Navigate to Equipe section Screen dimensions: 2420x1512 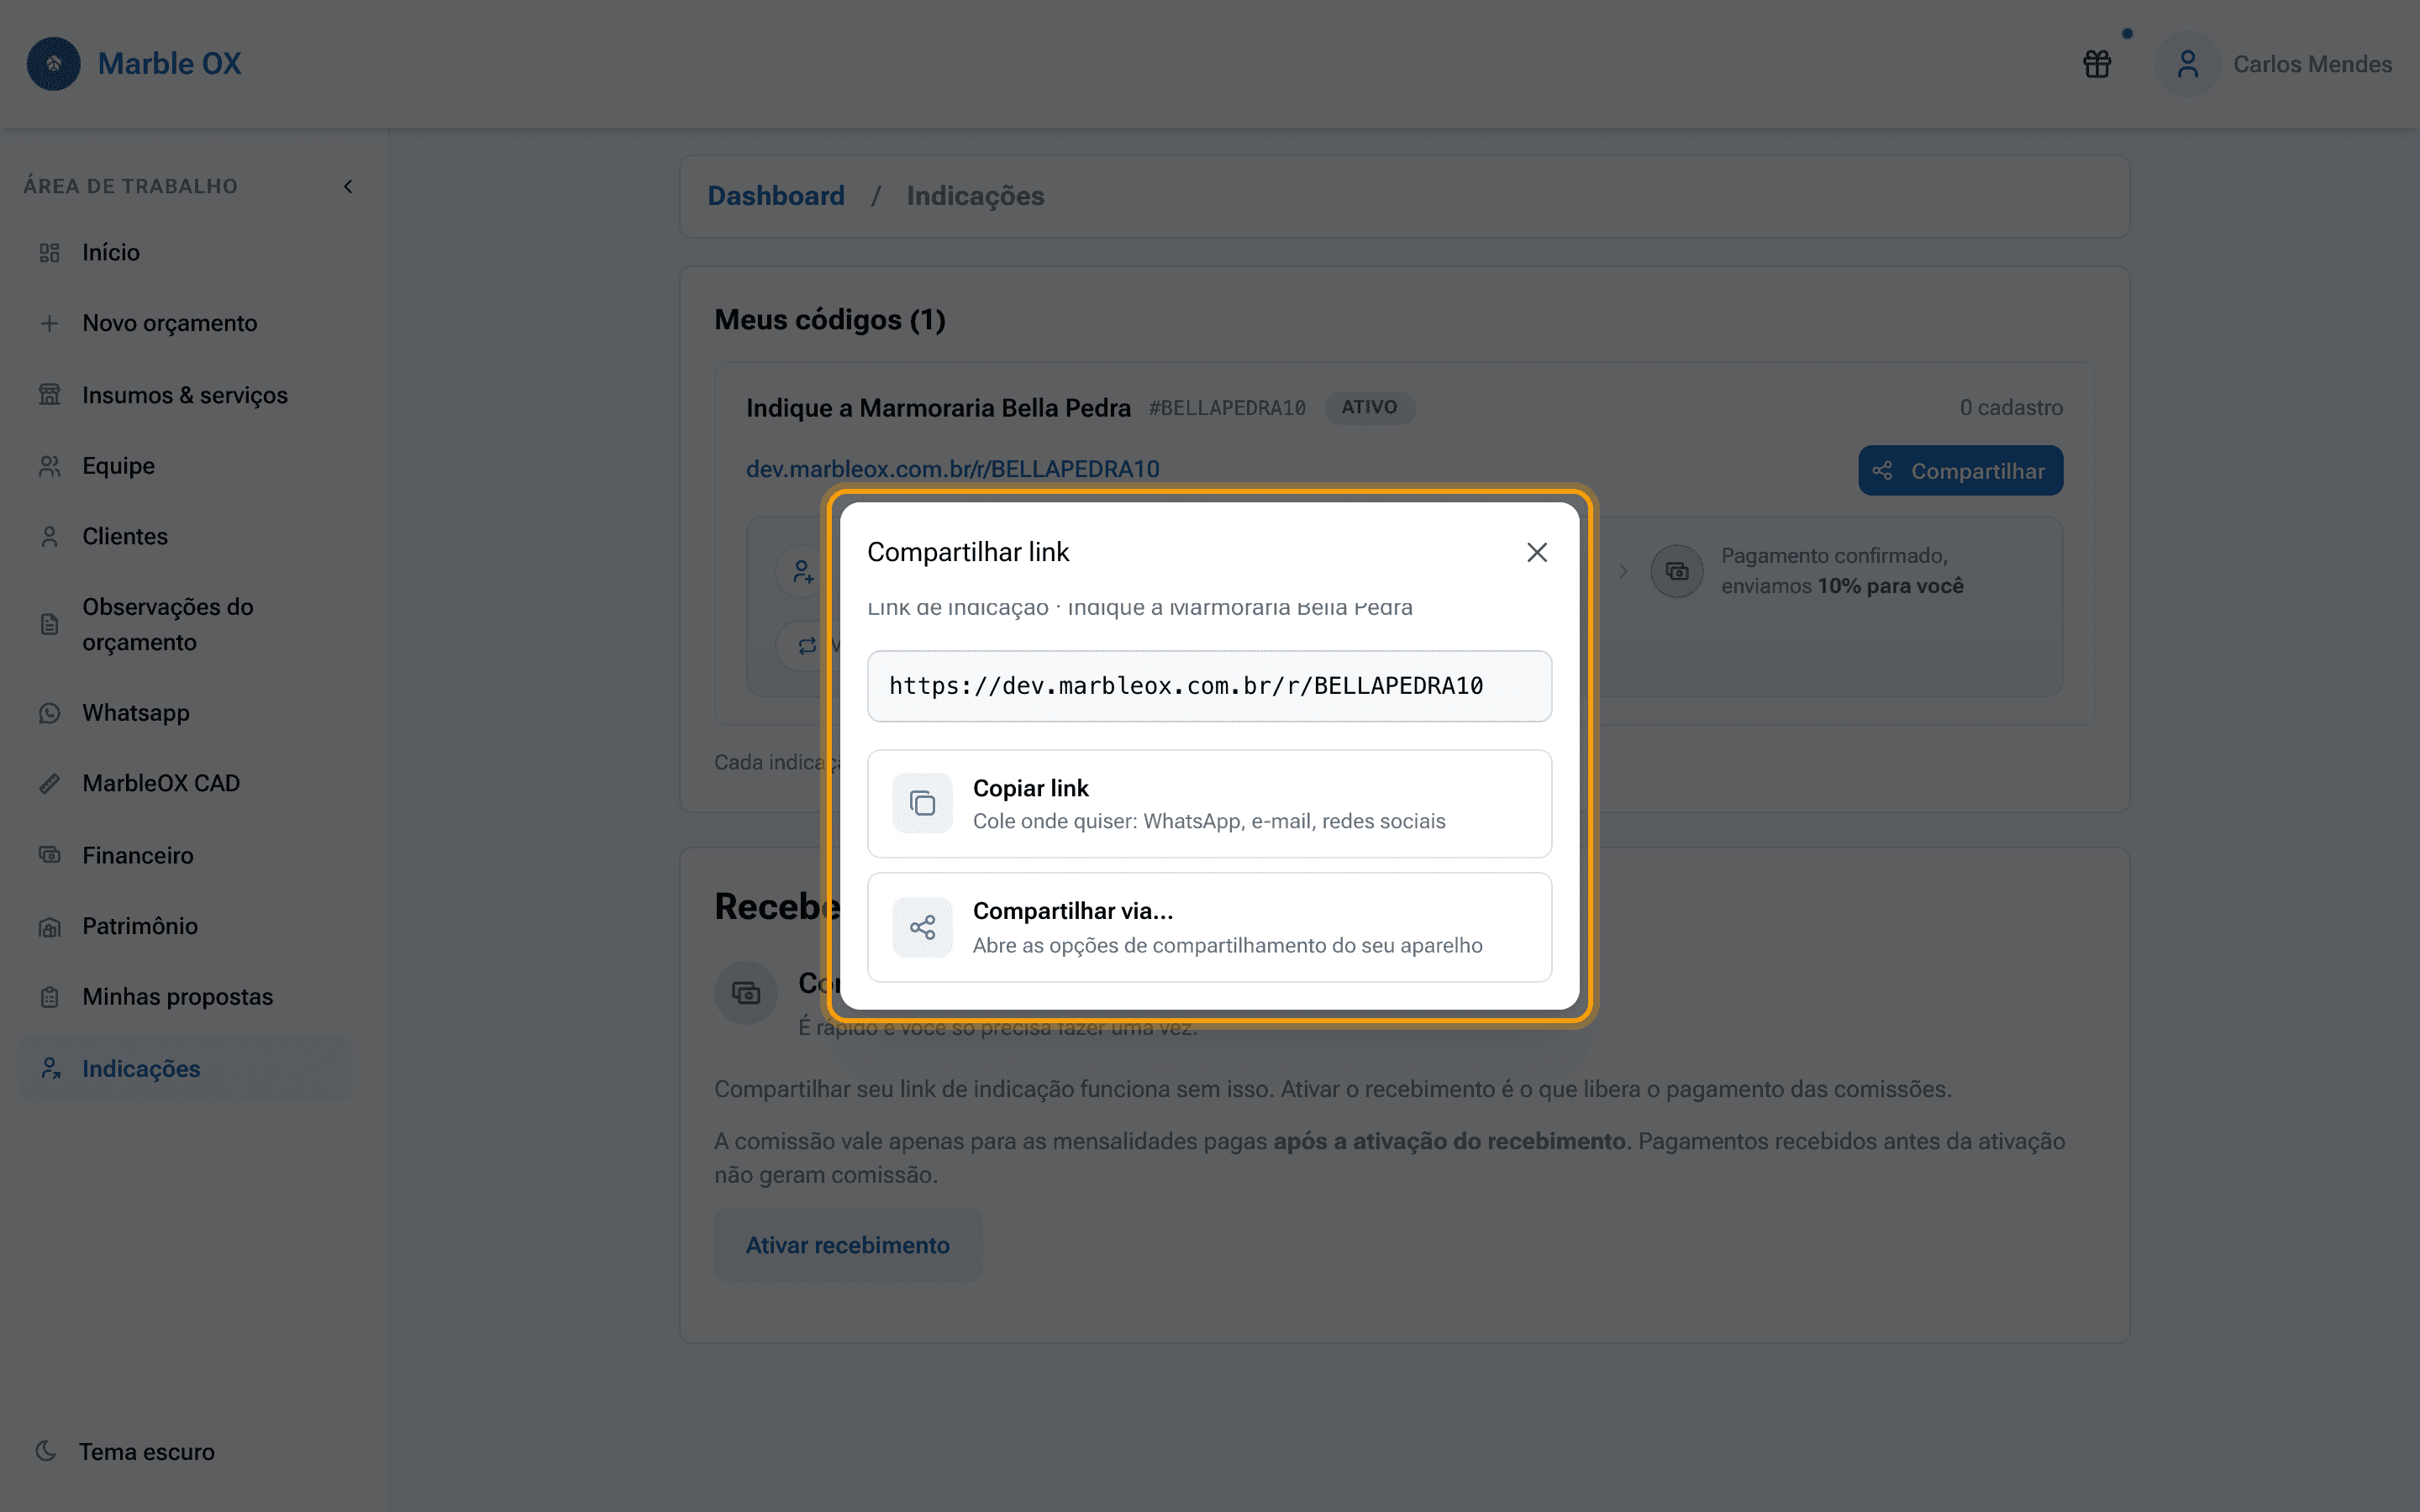point(186,466)
